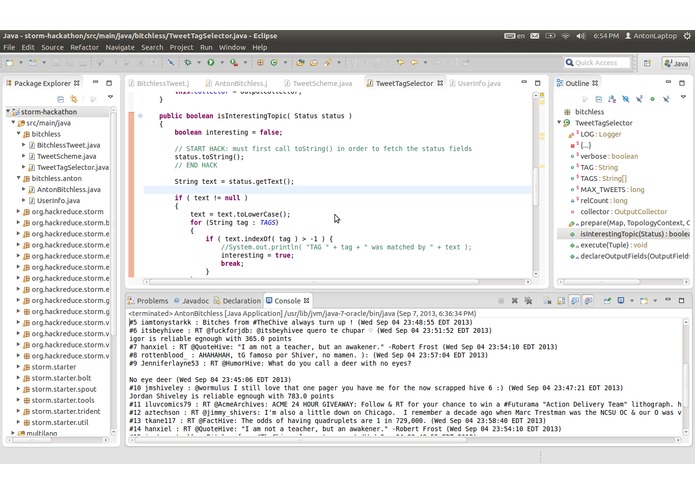The width and height of the screenshot is (695, 494).
Task: Expand the BitchlessTweet.java tree node
Action: 23,145
